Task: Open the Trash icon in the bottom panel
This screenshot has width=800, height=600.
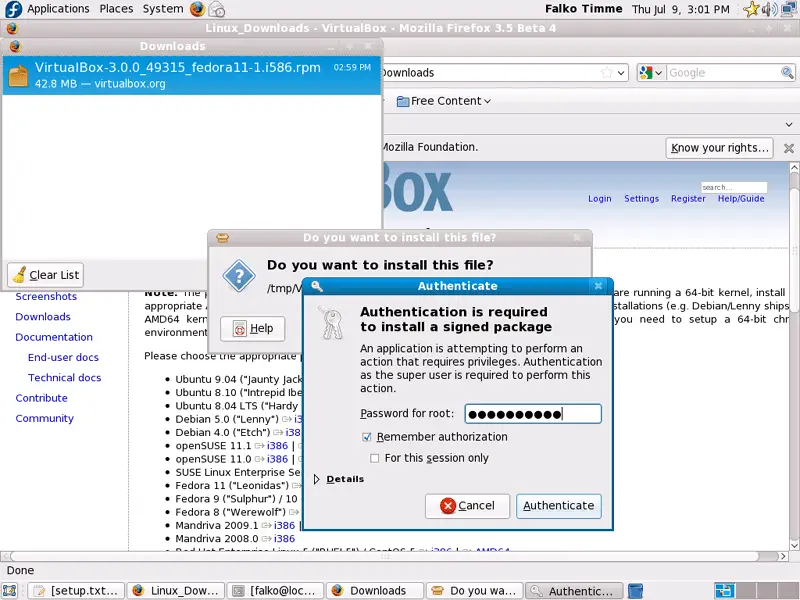Action: coord(635,591)
